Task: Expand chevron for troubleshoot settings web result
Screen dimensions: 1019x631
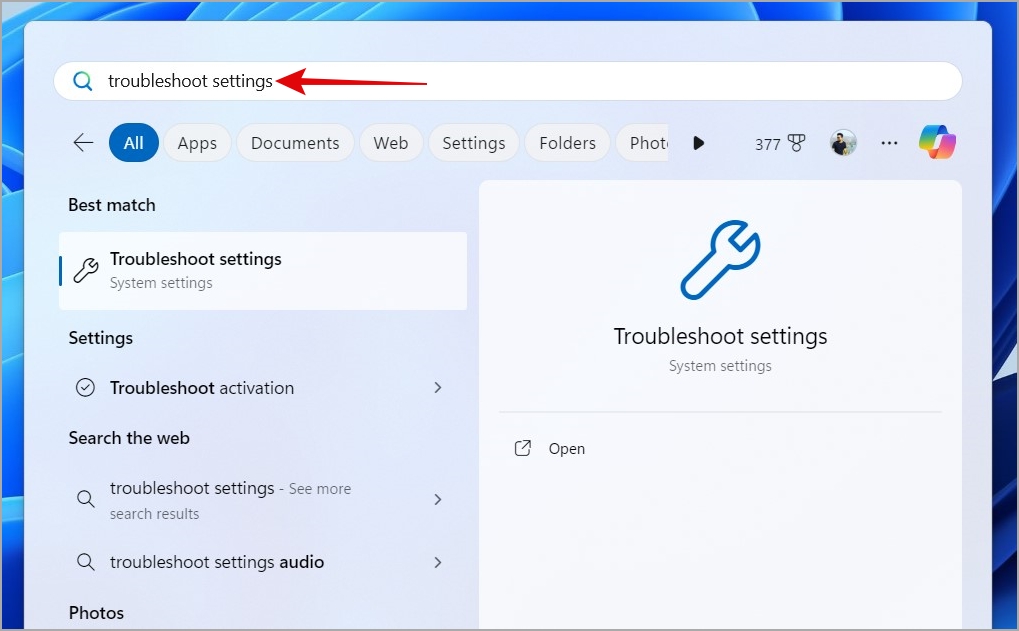Action: tap(438, 499)
